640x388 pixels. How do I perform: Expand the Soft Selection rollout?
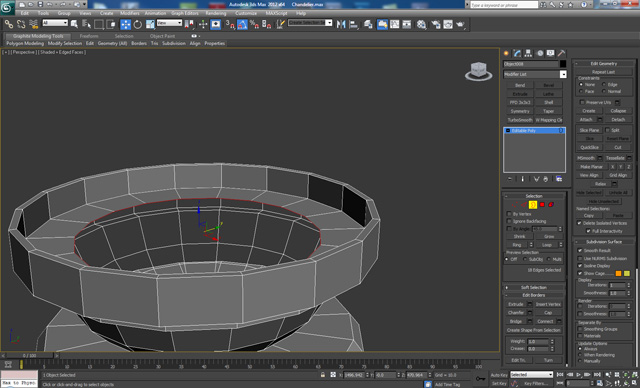pyautogui.click(x=533, y=287)
